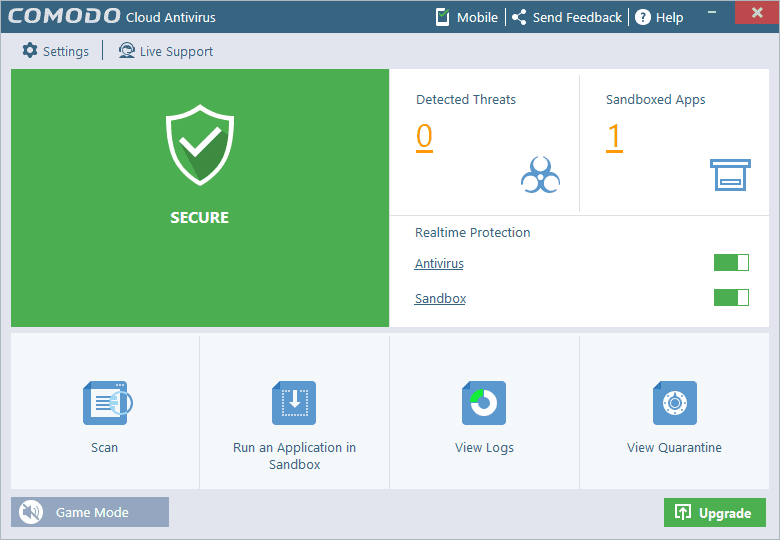
Task: Click the biohazard Detected Threats icon
Action: coord(540,175)
